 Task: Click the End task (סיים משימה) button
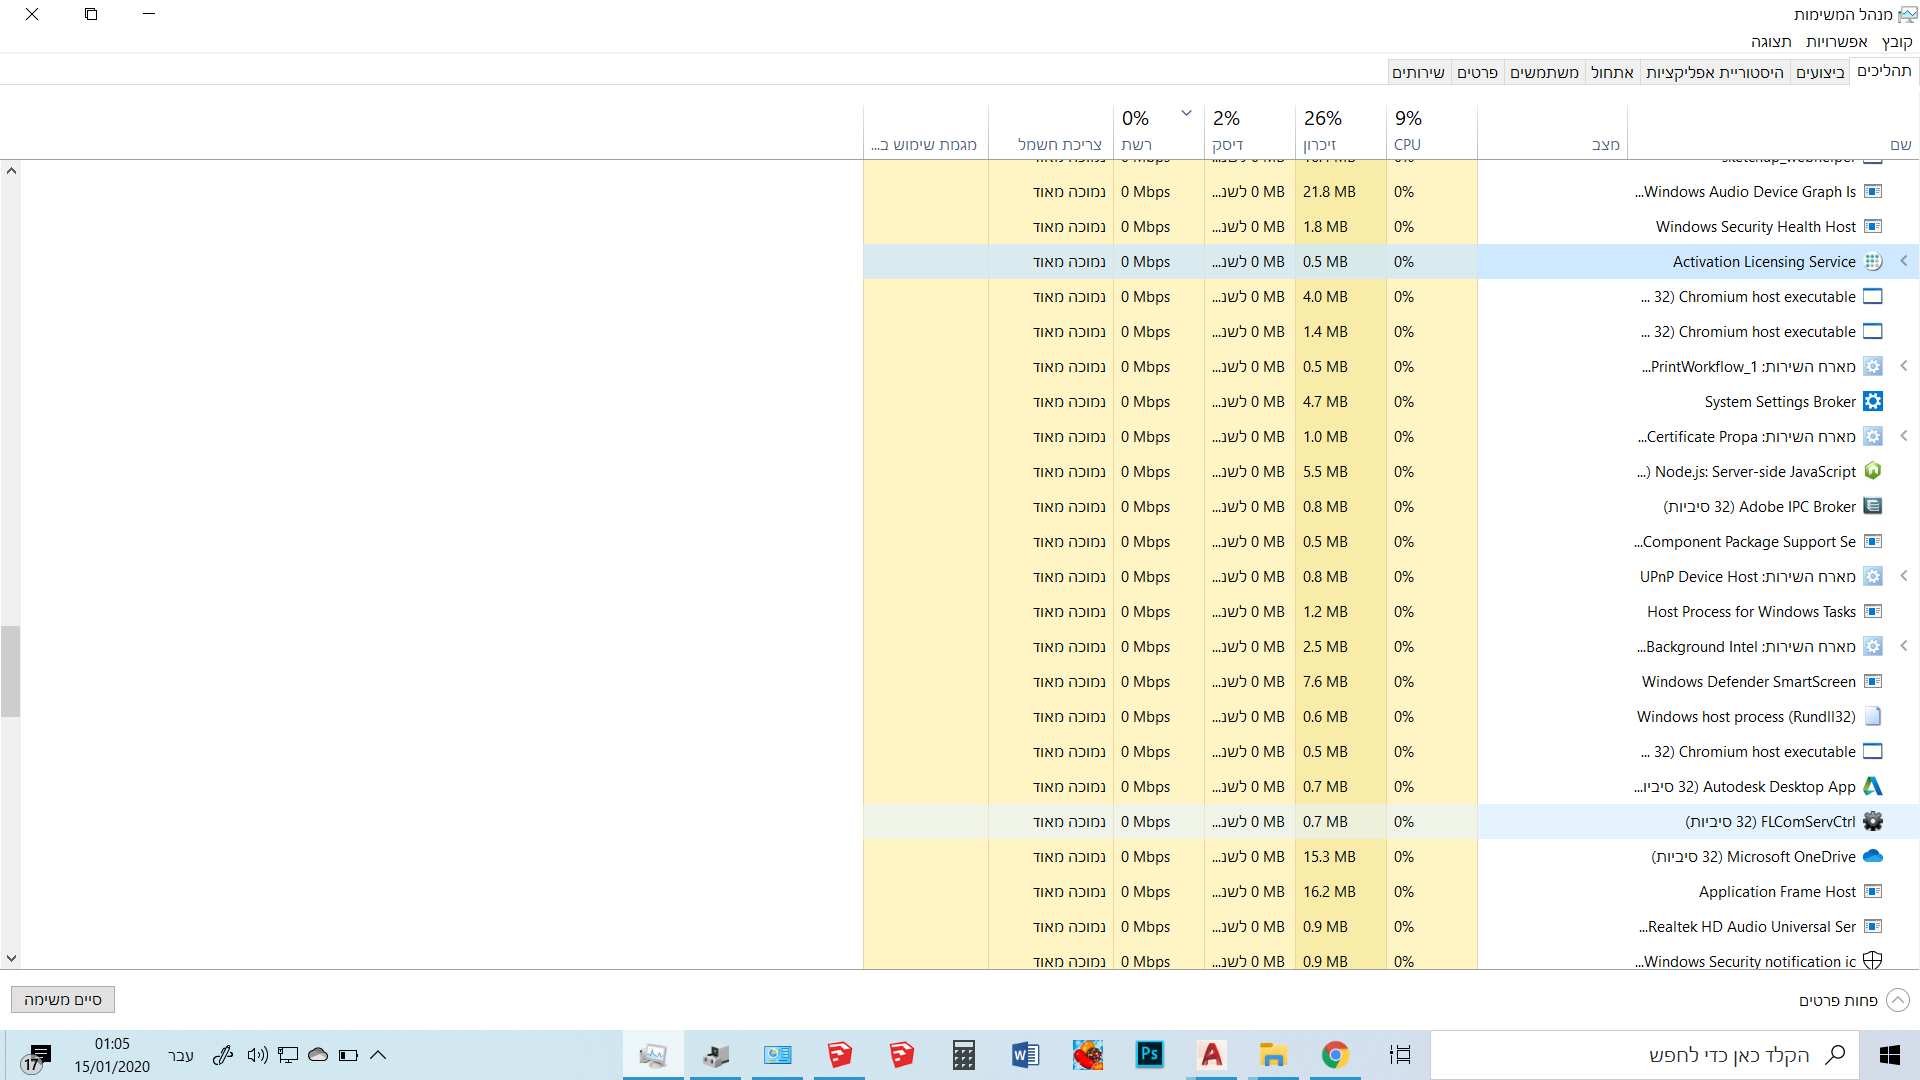(63, 1000)
